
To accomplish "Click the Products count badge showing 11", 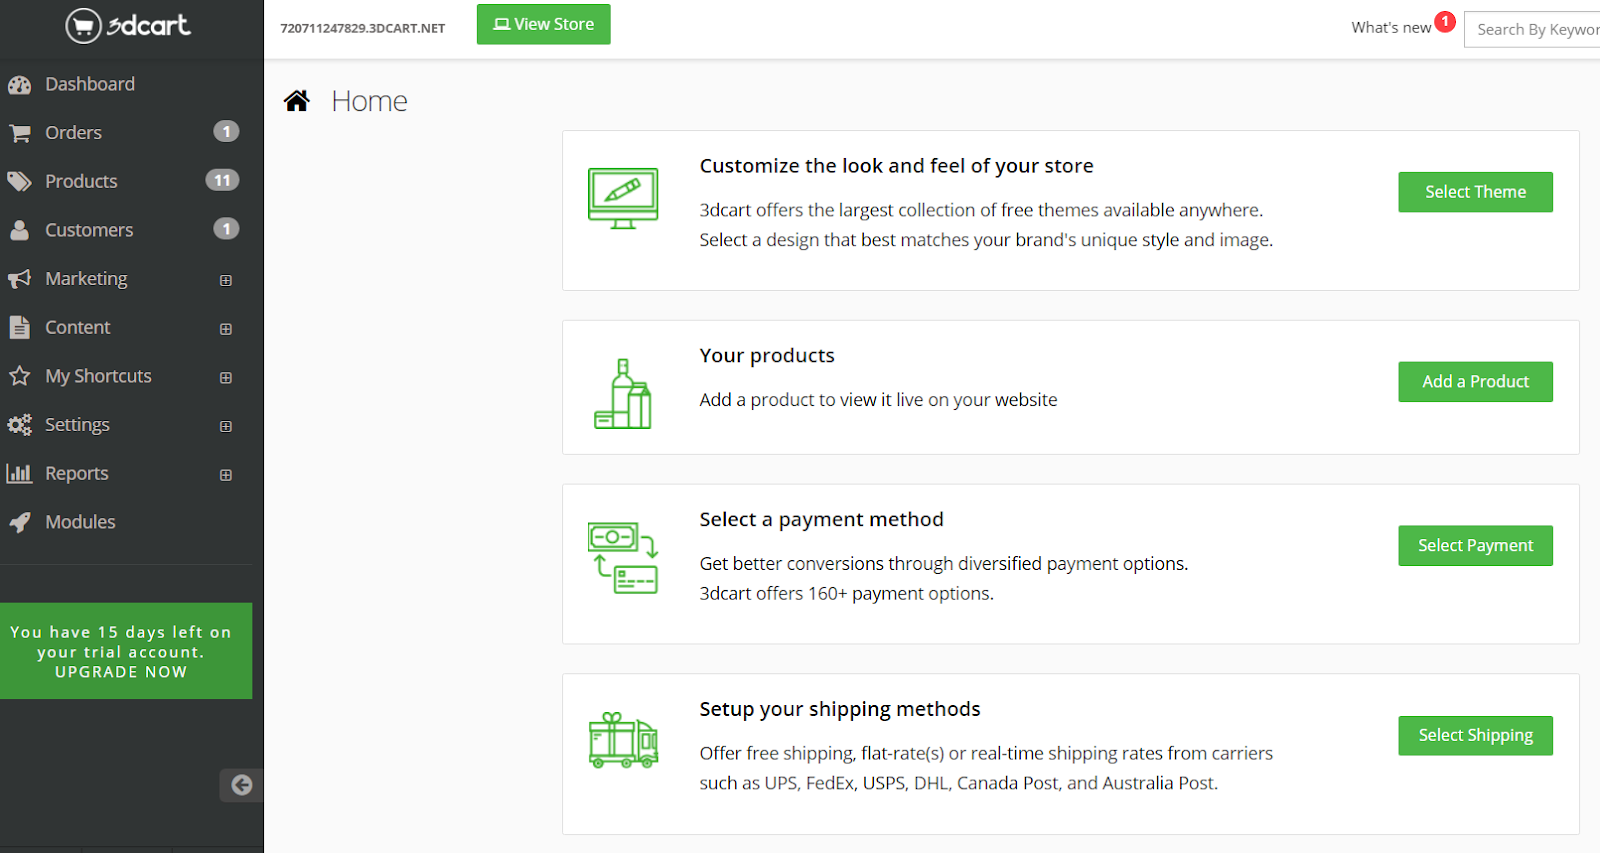I will (222, 180).
